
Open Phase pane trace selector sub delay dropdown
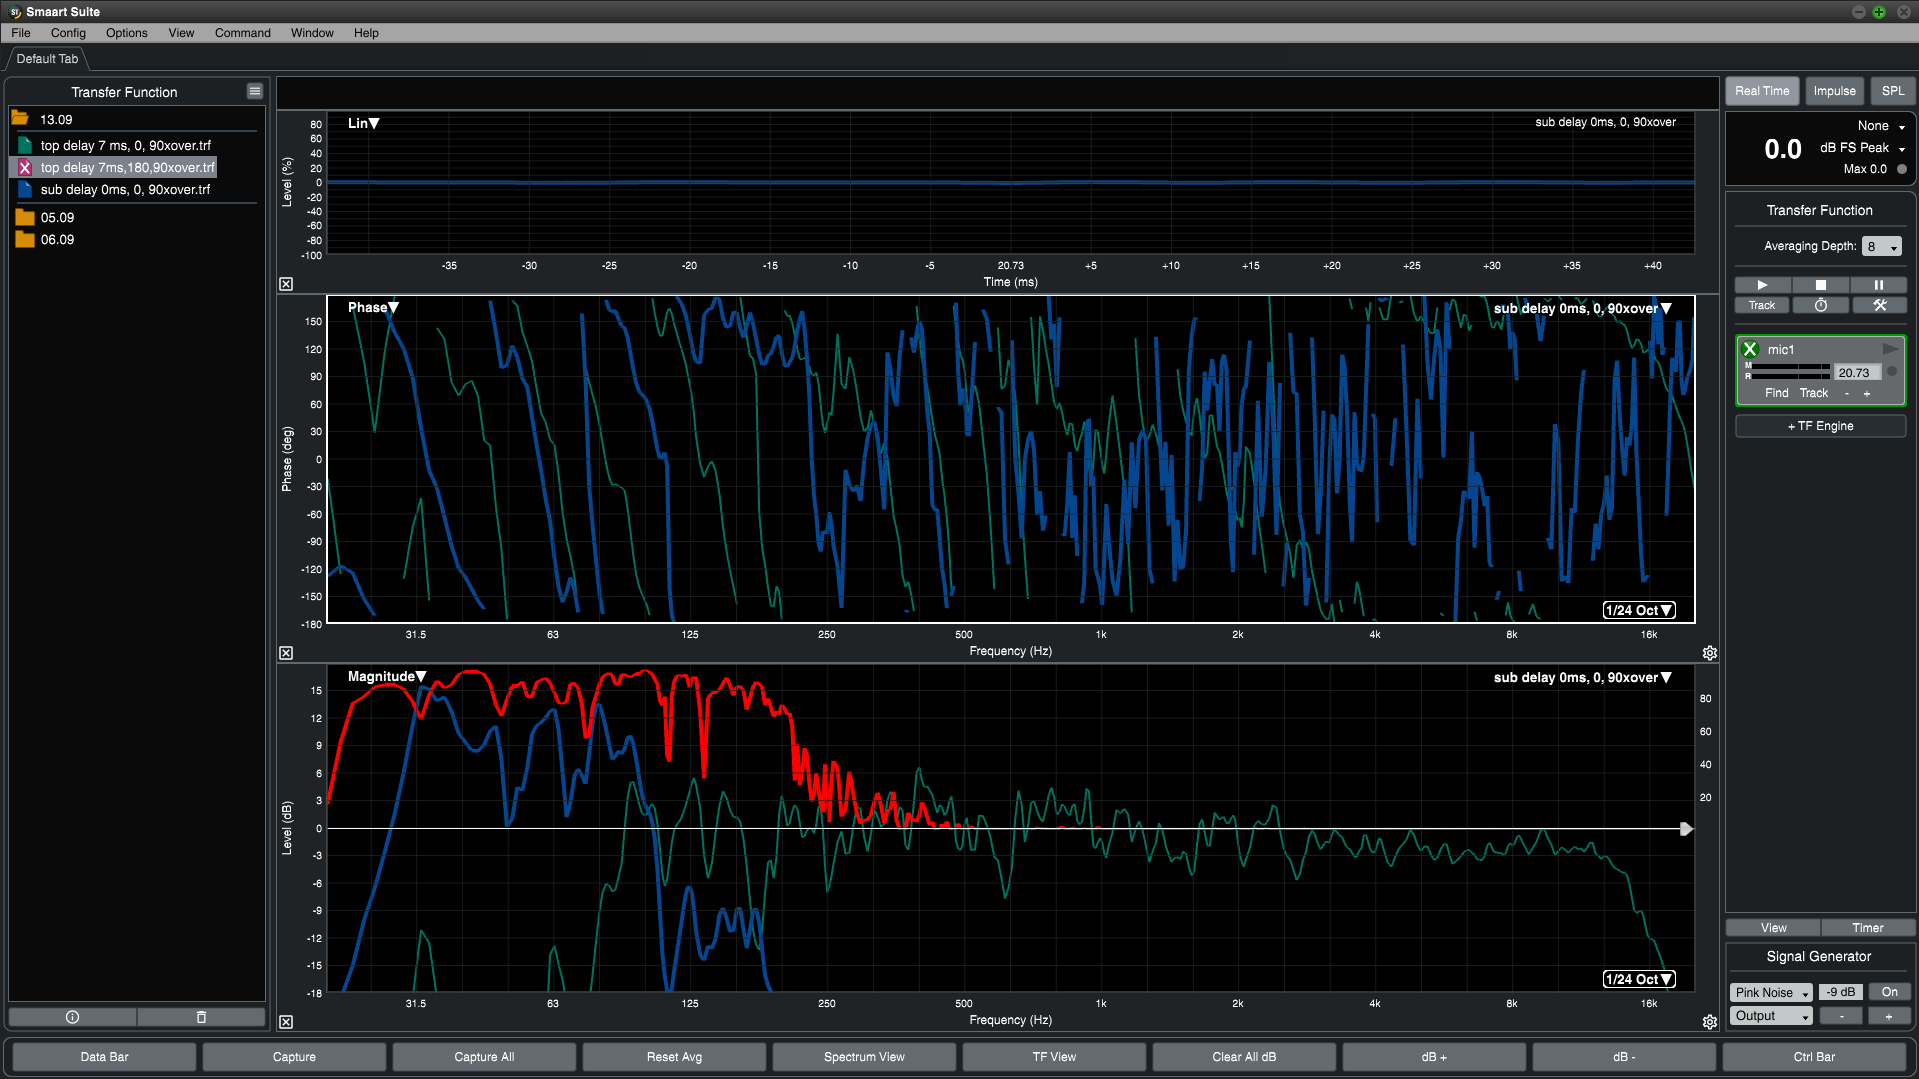[1583, 308]
